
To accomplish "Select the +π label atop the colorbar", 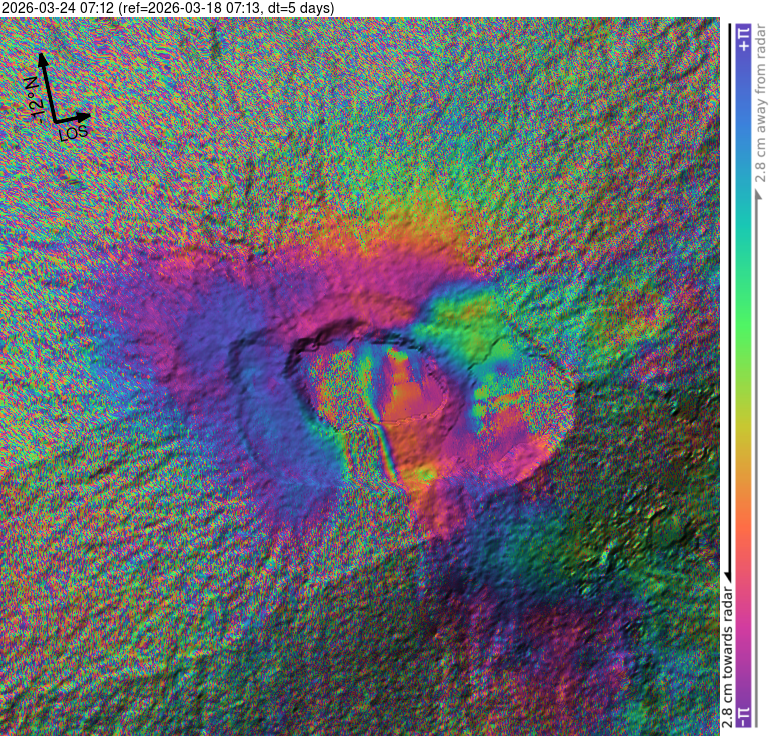I will 742,38.
